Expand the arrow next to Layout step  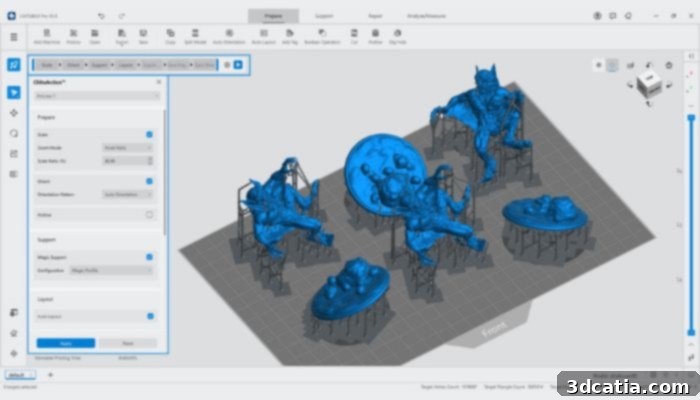[x=138, y=65]
